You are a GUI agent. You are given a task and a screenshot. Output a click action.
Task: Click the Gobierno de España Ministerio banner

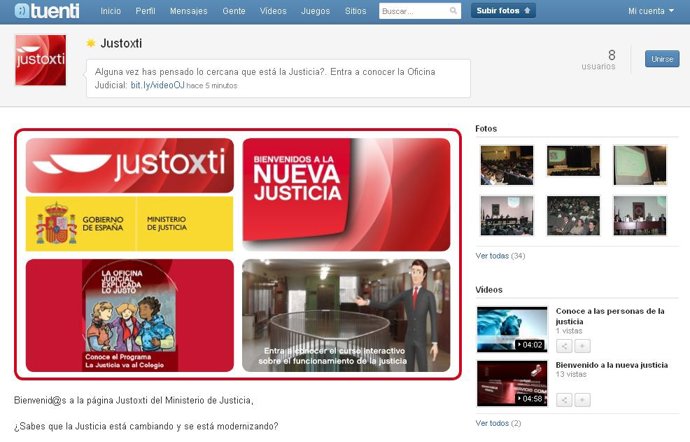(129, 224)
